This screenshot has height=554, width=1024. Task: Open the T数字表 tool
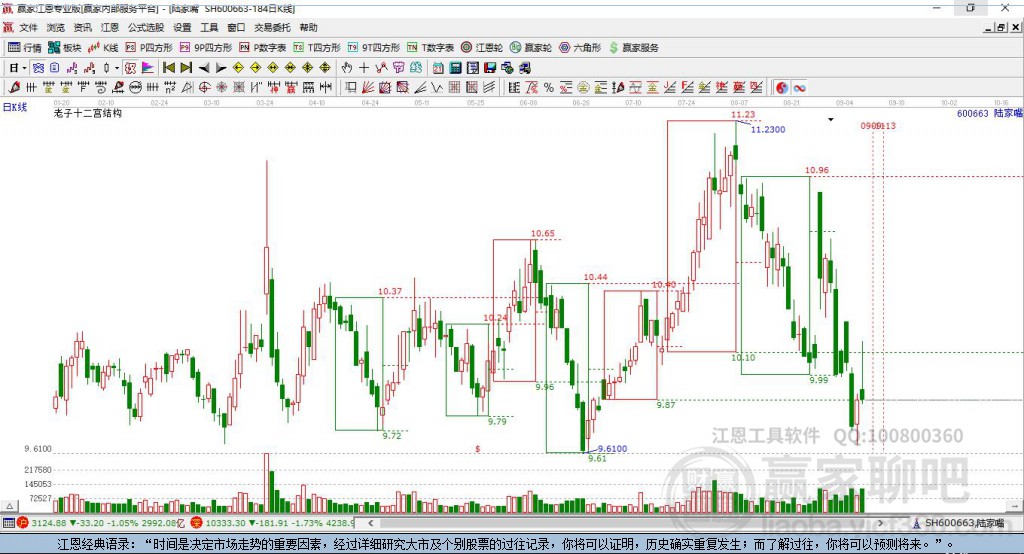pyautogui.click(x=430, y=48)
